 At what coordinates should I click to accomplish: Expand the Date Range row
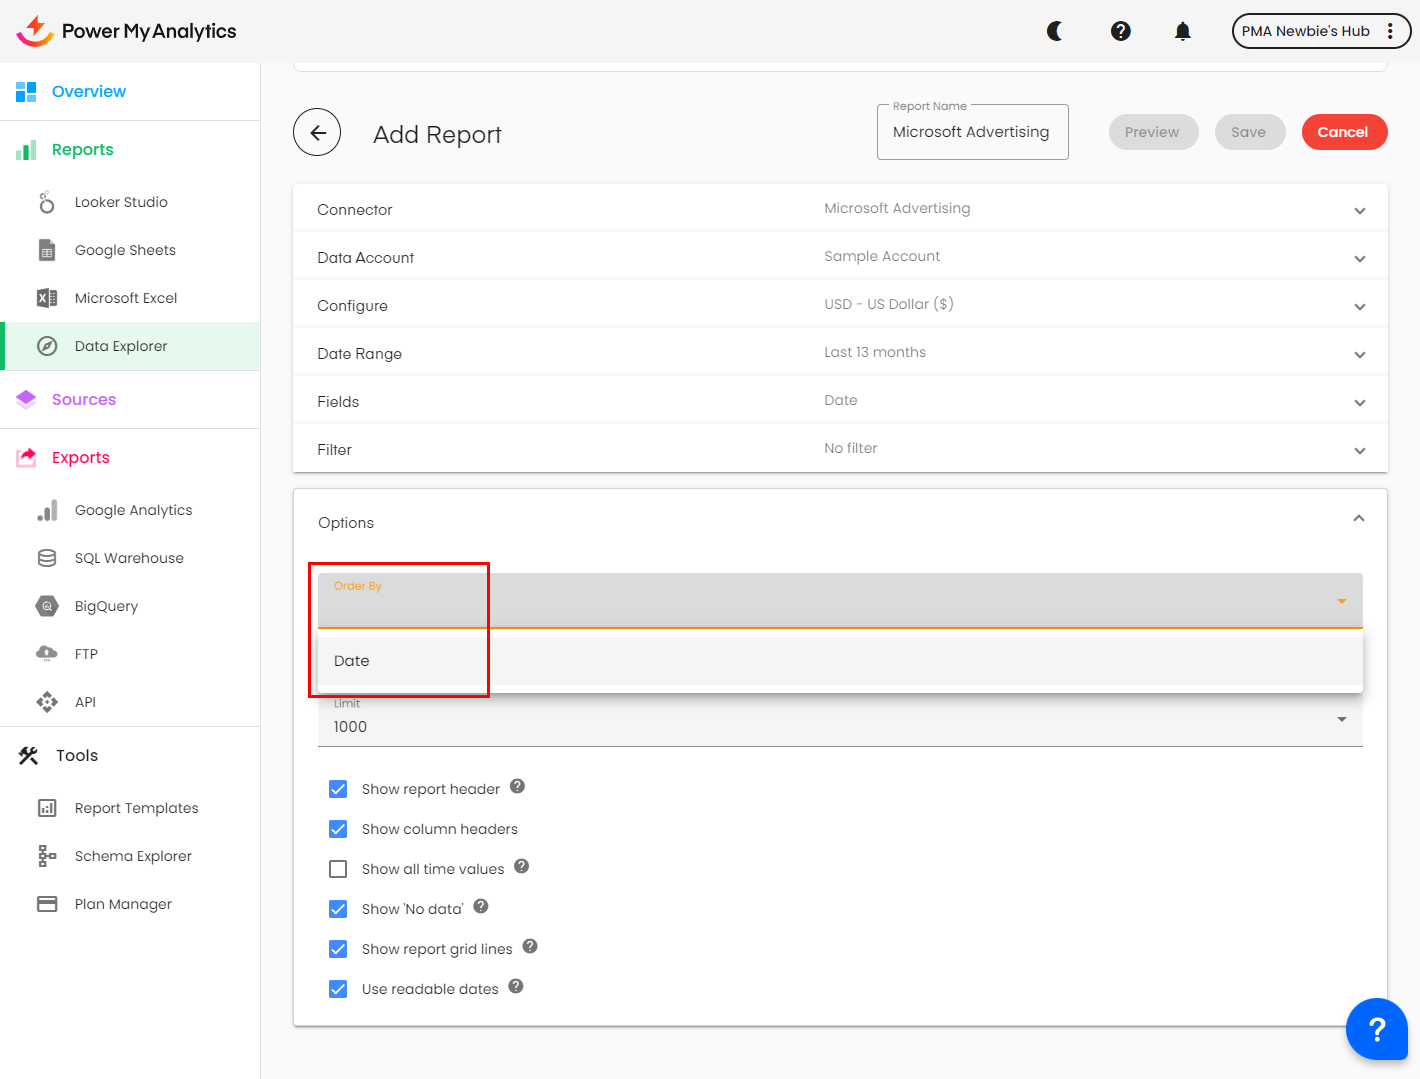pyautogui.click(x=1359, y=354)
